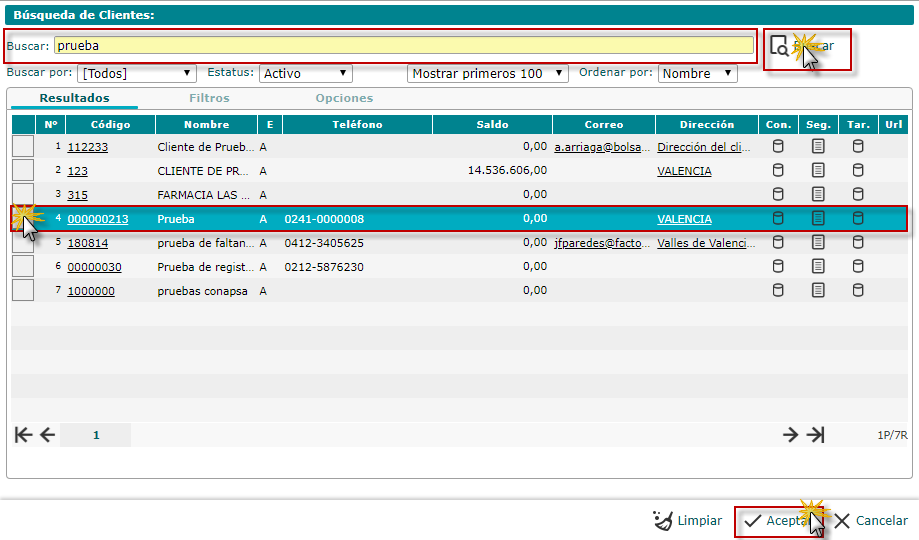Check the selection box for row 1
Image resolution: width=919 pixels, height=540 pixels.
[x=23, y=146]
